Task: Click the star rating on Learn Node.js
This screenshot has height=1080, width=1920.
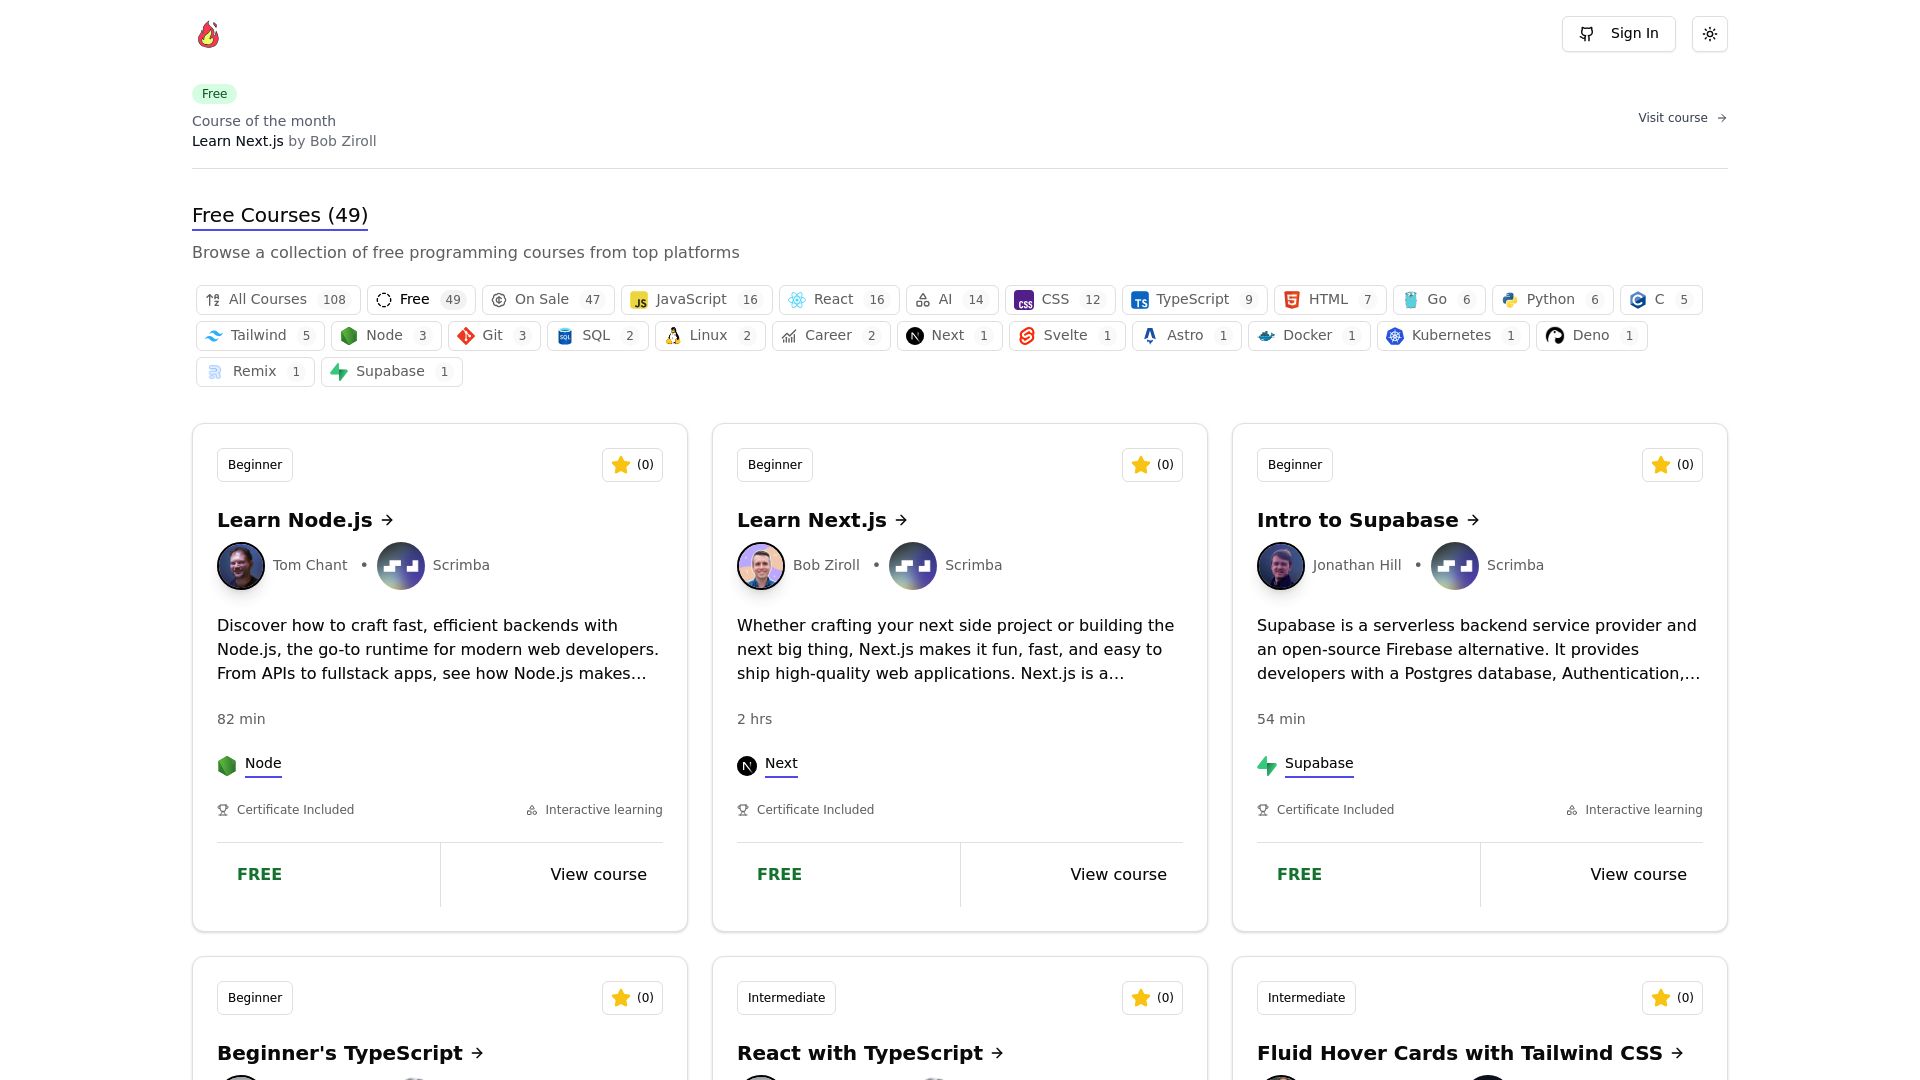Action: [x=632, y=465]
